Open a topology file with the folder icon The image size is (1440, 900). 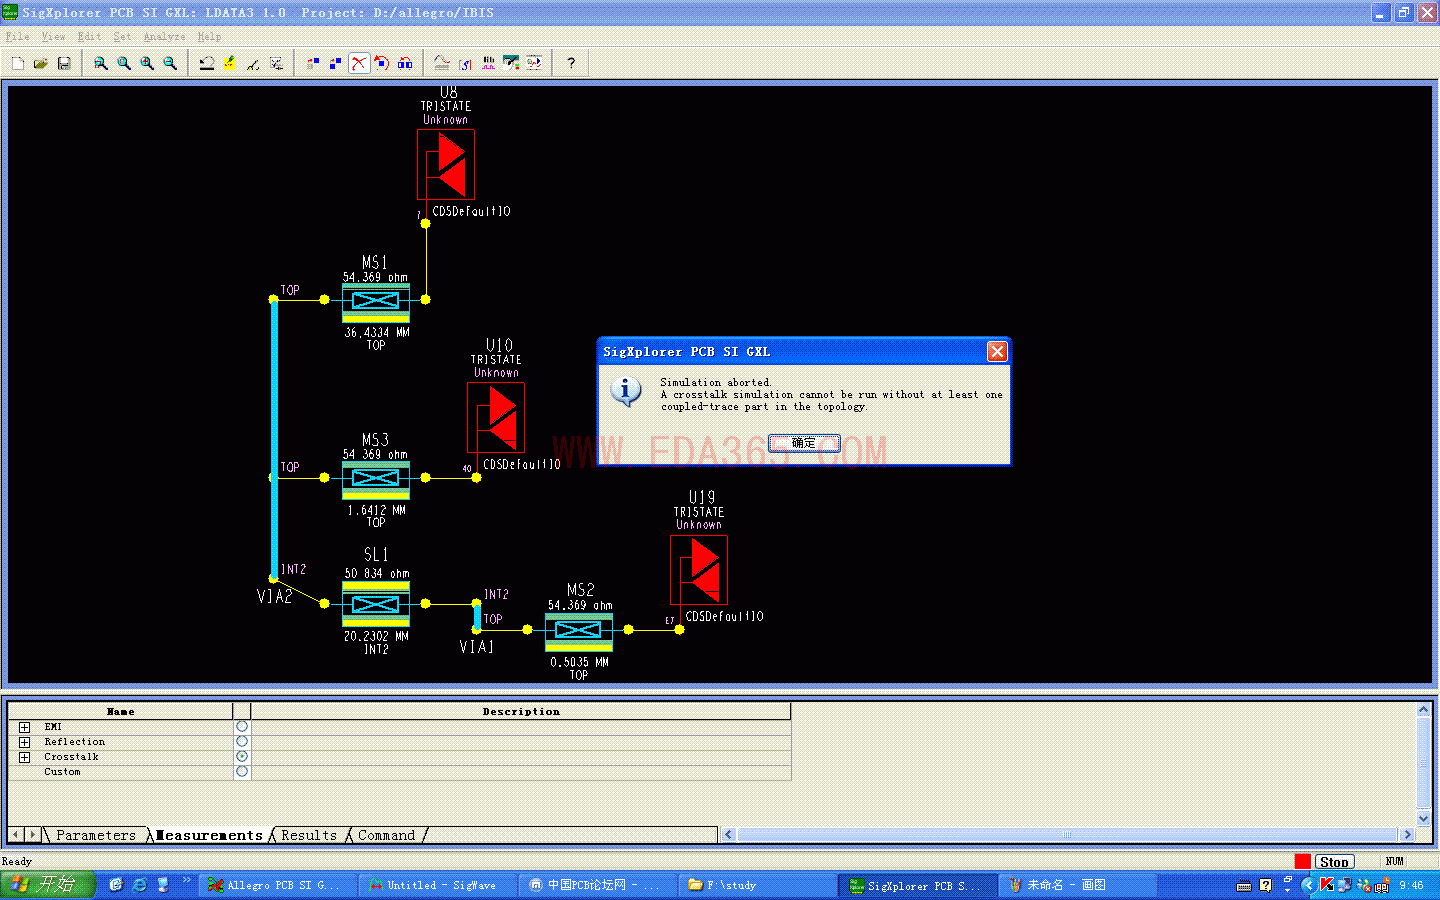click(40, 63)
